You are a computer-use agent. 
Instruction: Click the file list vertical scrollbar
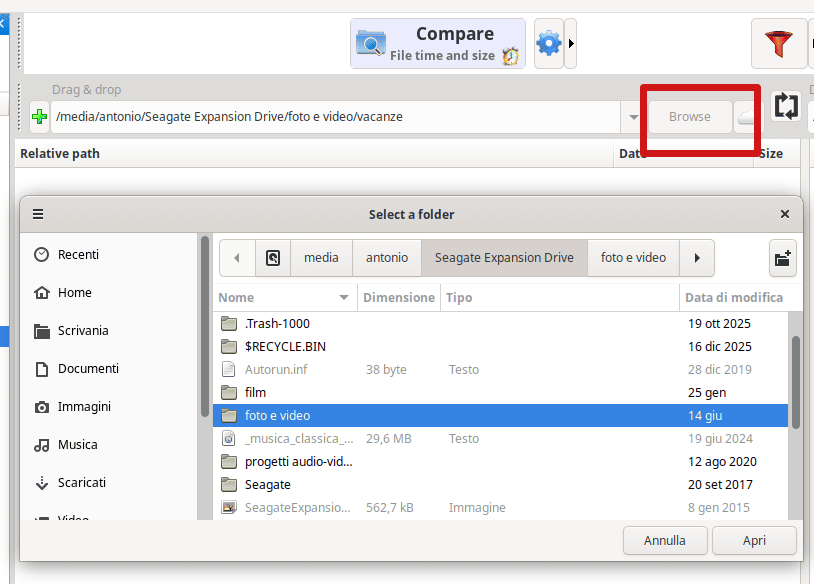pyautogui.click(x=795, y=382)
